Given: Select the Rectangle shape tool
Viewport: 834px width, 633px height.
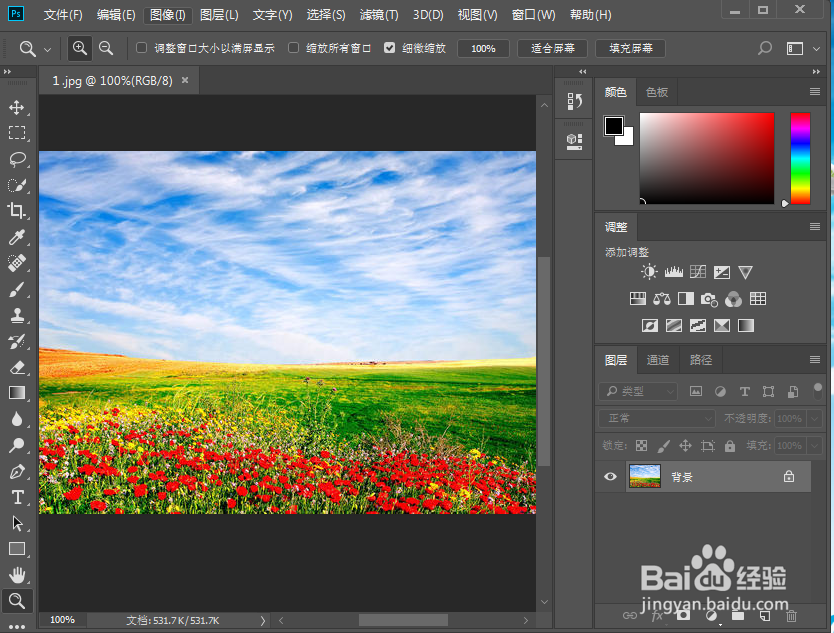Looking at the screenshot, I should click(x=16, y=549).
